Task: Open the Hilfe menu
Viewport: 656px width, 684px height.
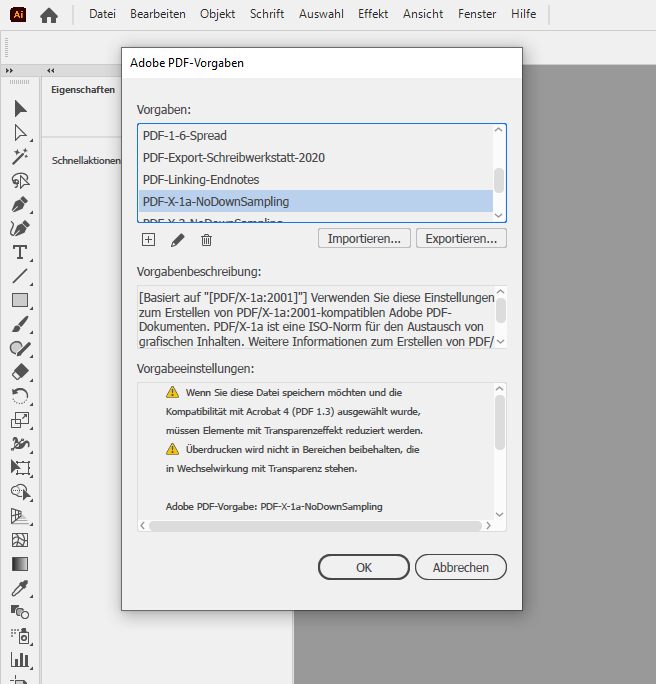Action: click(x=523, y=14)
